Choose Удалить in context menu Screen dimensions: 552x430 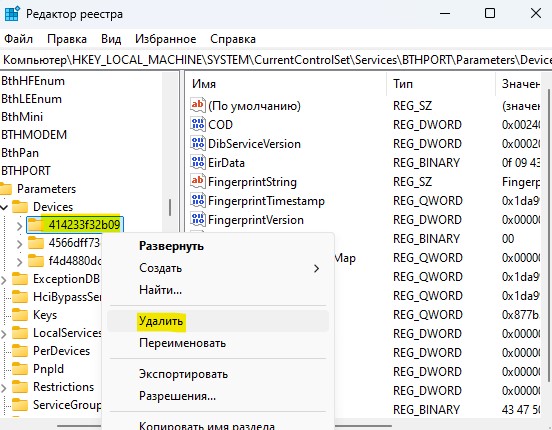pos(218,321)
